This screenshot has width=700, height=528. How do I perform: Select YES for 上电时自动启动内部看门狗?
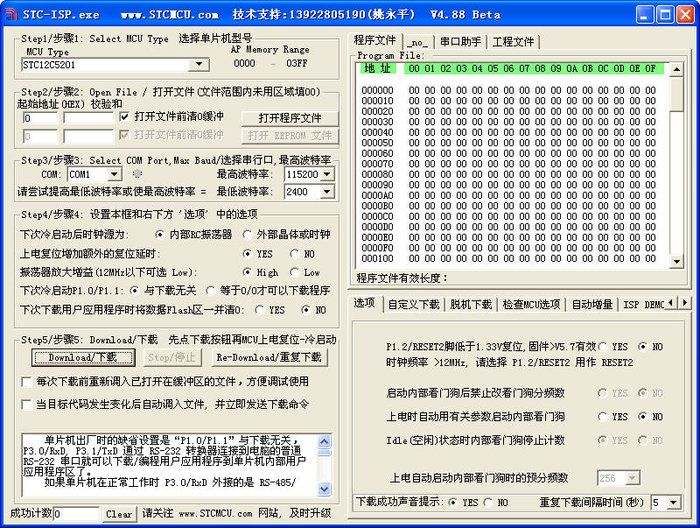(602, 417)
